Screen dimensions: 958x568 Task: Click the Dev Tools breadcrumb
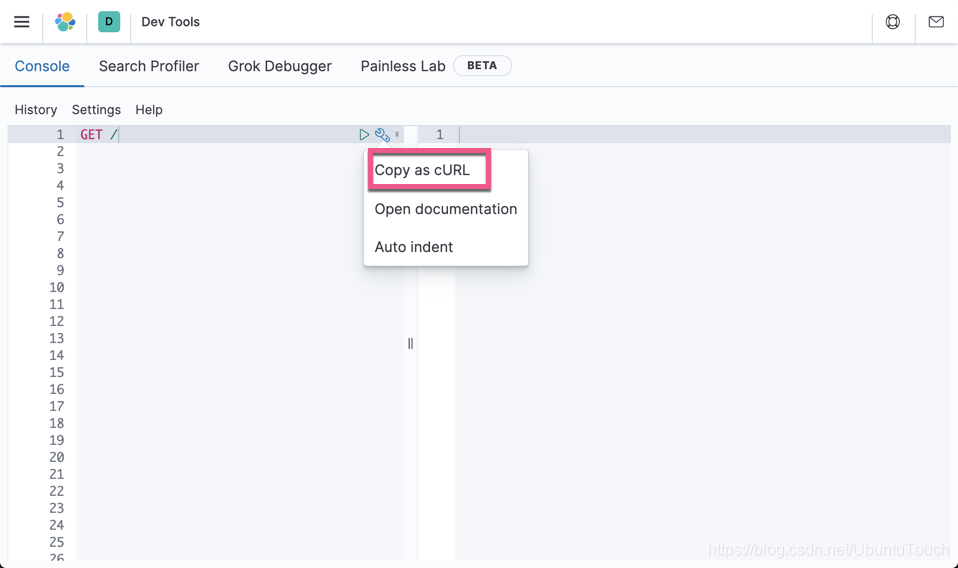[170, 22]
